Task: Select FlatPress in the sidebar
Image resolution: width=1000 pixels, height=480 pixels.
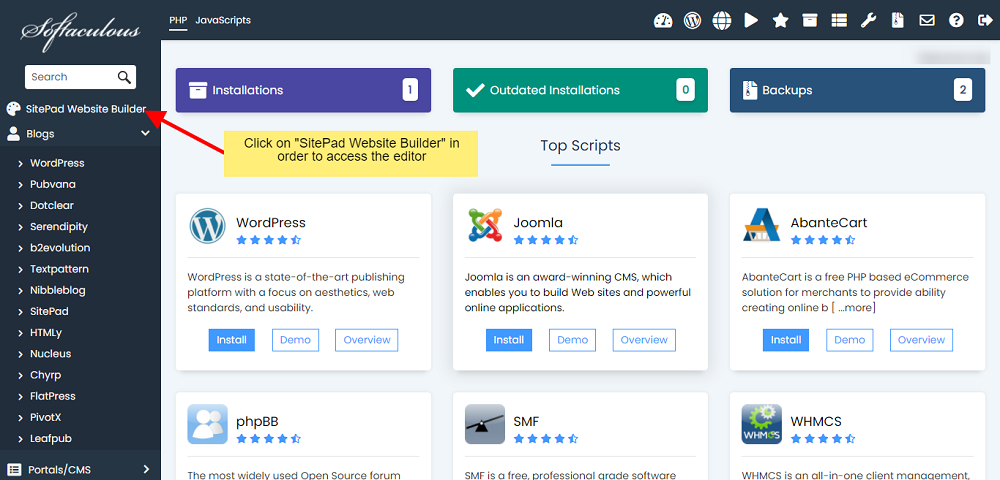Action: (x=52, y=396)
